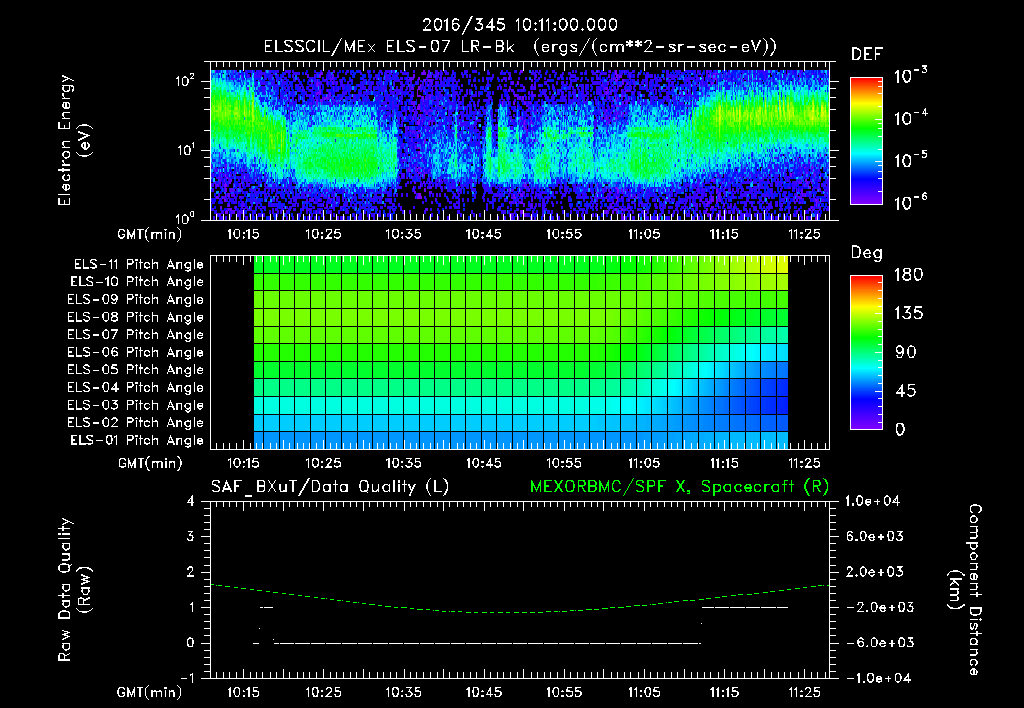
Task: Select the ELS-05 Pitch Angle row label
Action: coord(136,370)
